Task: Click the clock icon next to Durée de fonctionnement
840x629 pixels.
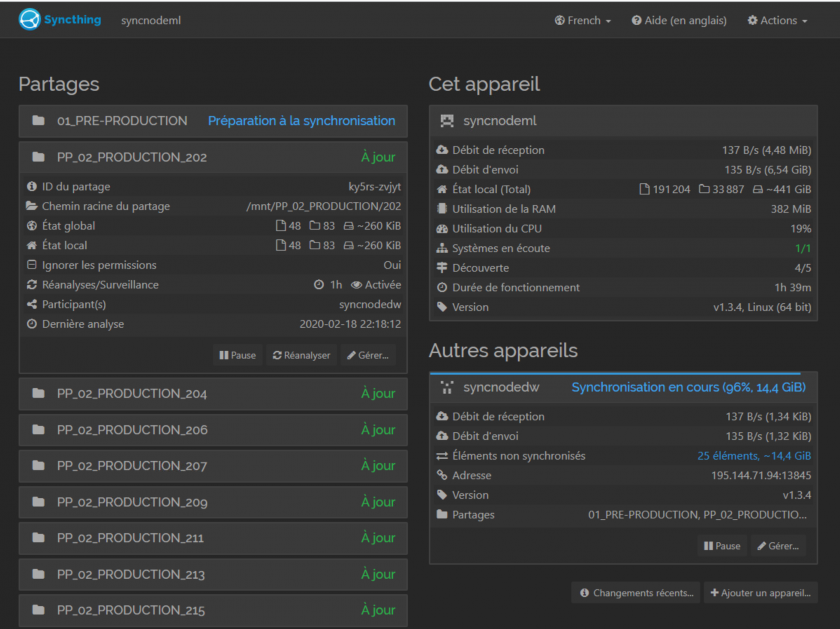Action: click(442, 288)
